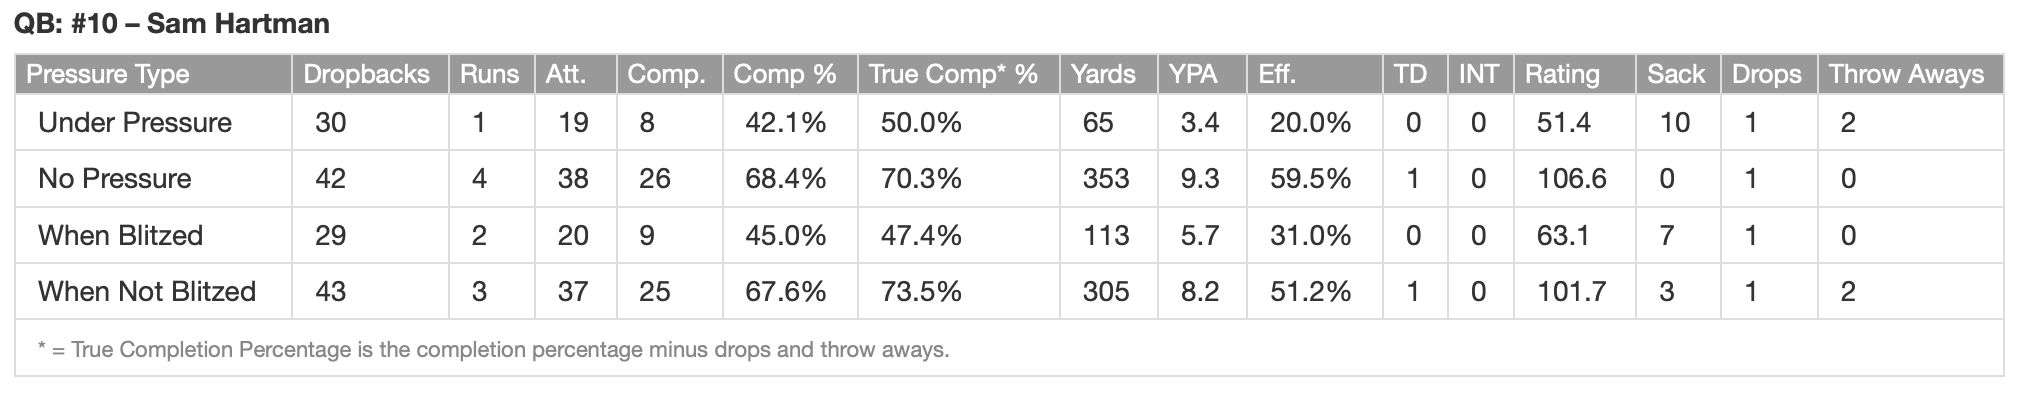Click the Under Pressure row label
Viewport: 2020px width, 396px height.
135,123
